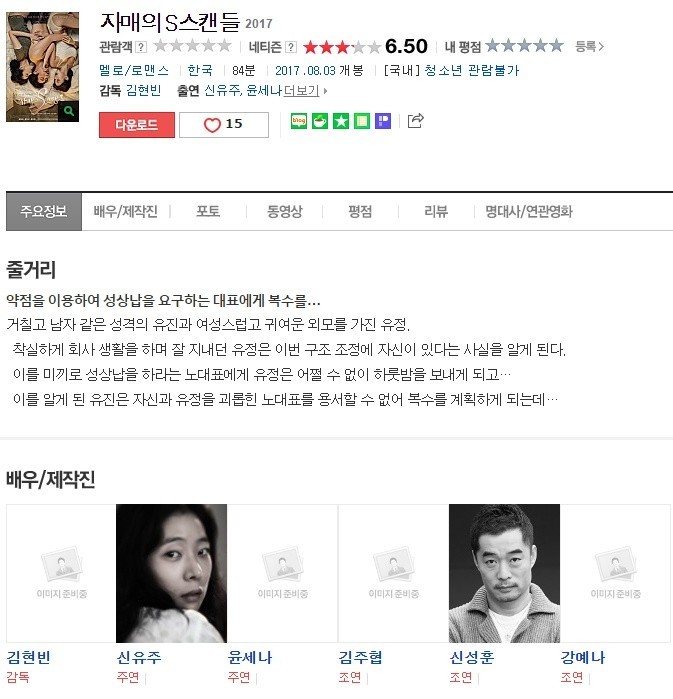Share to Naver blog icon
Screen dimensions: 673x699
pos(299,121)
